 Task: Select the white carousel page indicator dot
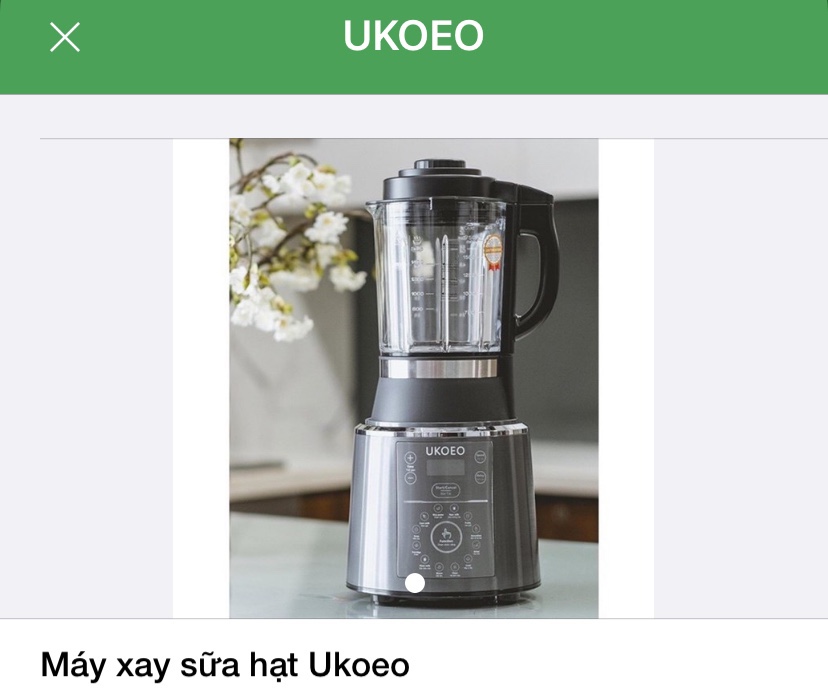click(x=416, y=584)
